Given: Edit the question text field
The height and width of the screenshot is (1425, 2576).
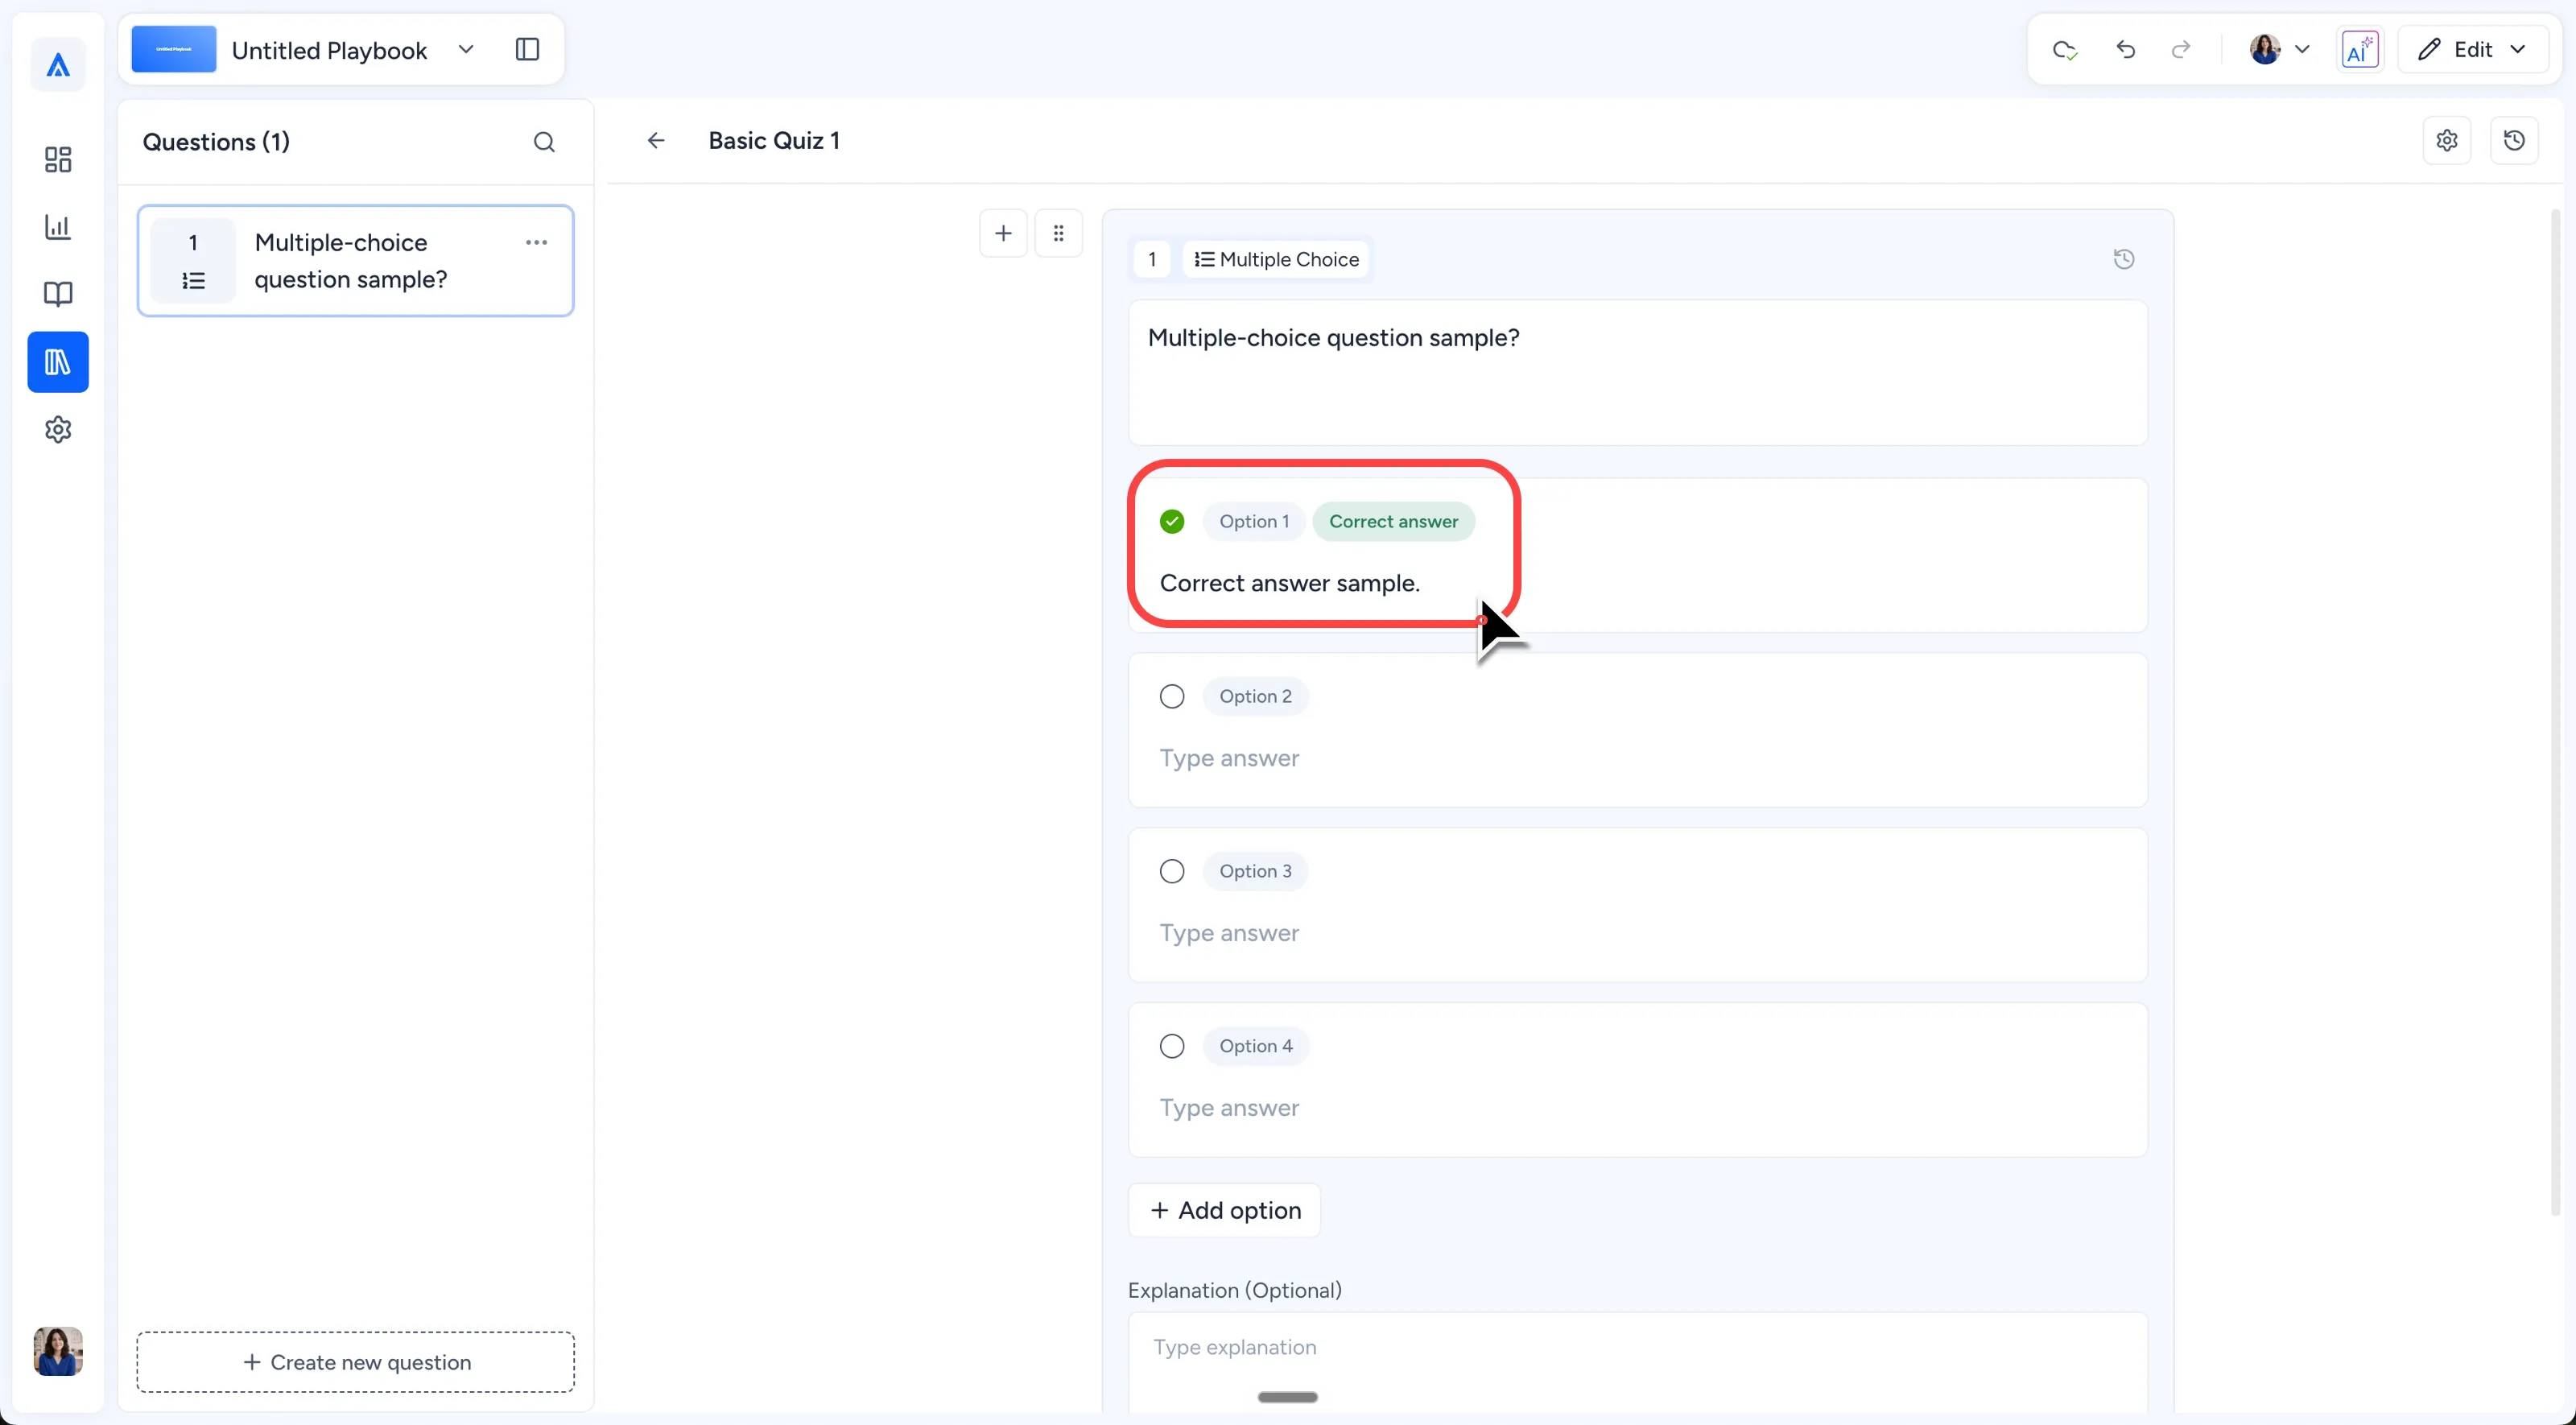Looking at the screenshot, I should point(1637,373).
